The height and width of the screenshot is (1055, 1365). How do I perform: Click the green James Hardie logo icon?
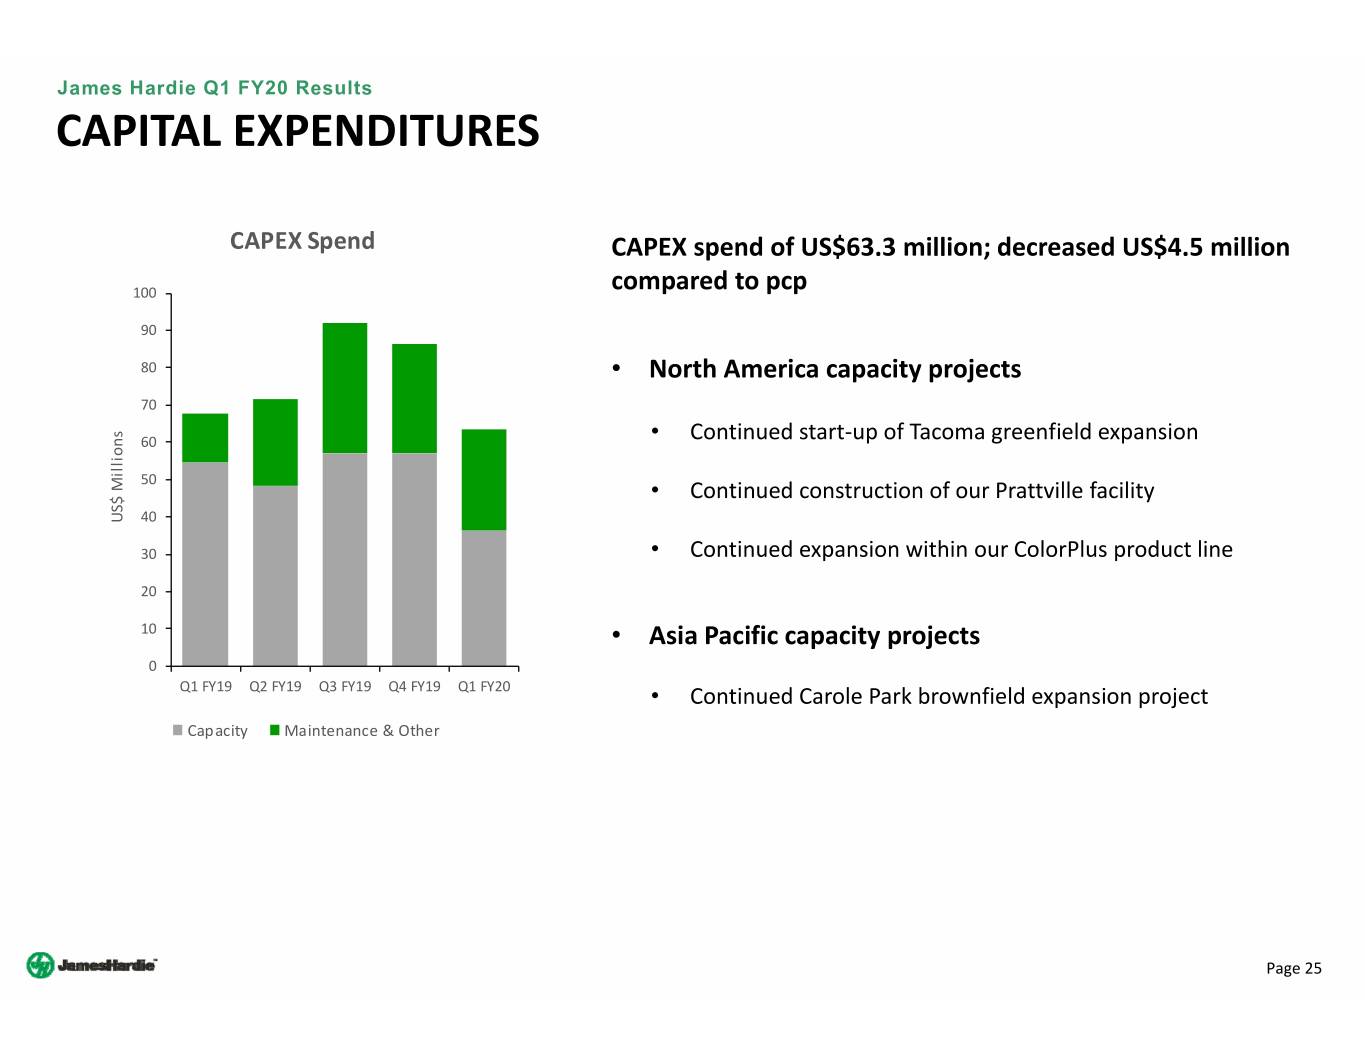coord(40,965)
